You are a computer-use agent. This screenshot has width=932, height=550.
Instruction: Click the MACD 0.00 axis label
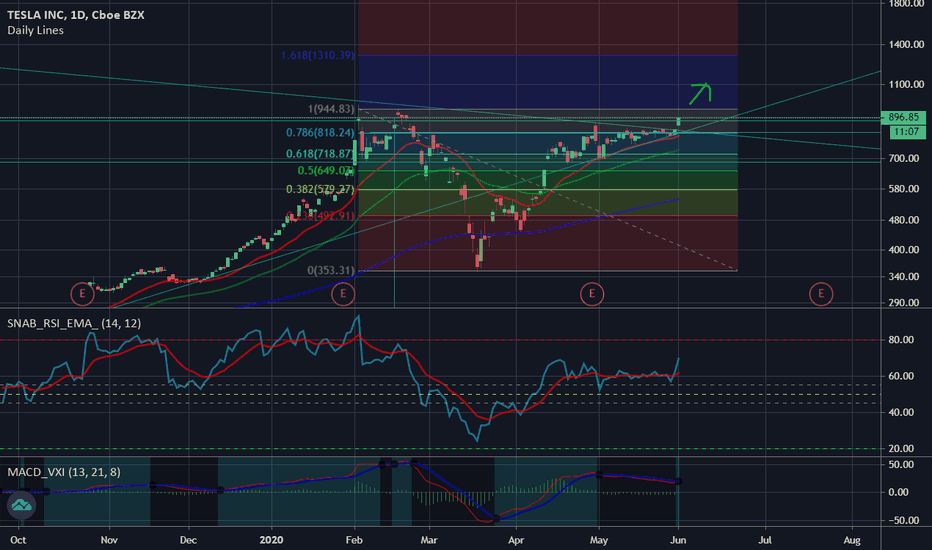tap(898, 492)
